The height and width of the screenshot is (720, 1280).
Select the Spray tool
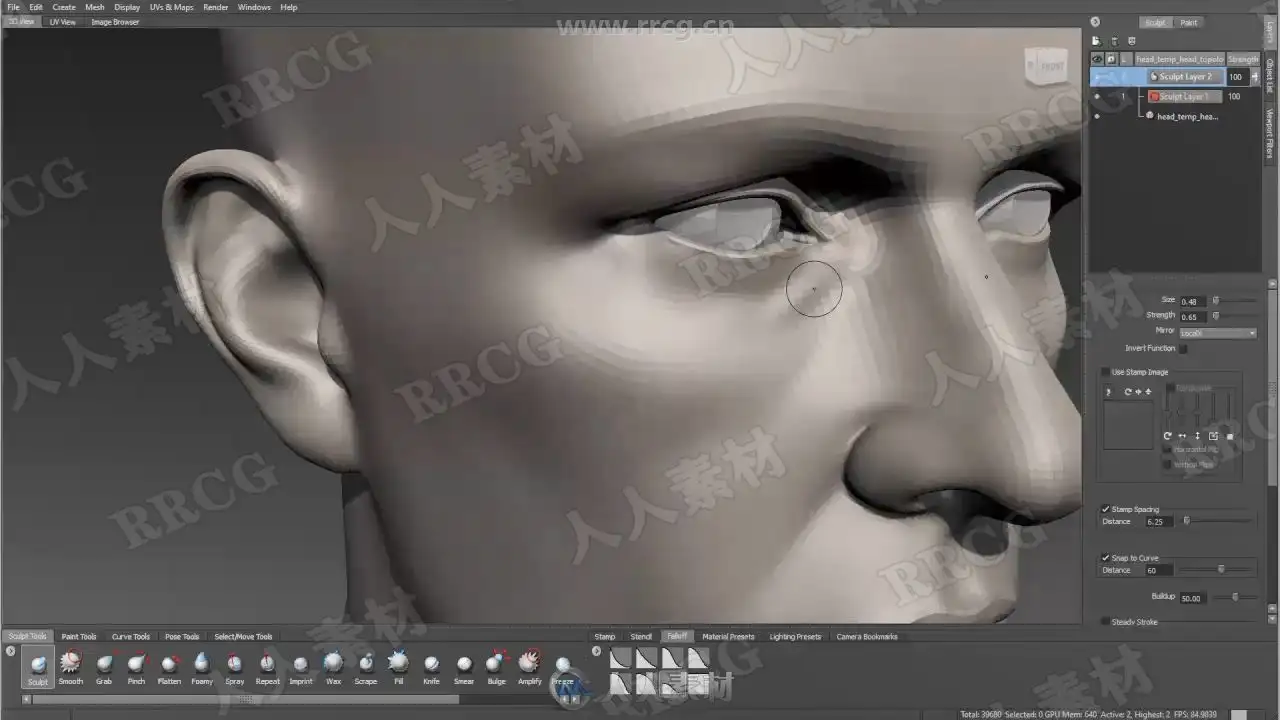coord(234,667)
